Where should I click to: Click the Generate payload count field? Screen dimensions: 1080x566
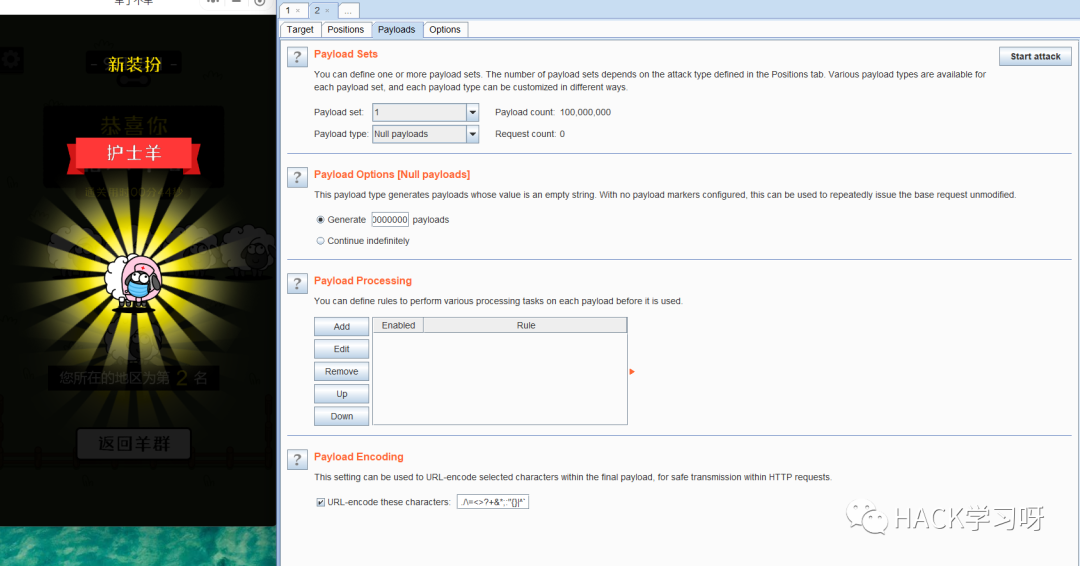[390, 220]
